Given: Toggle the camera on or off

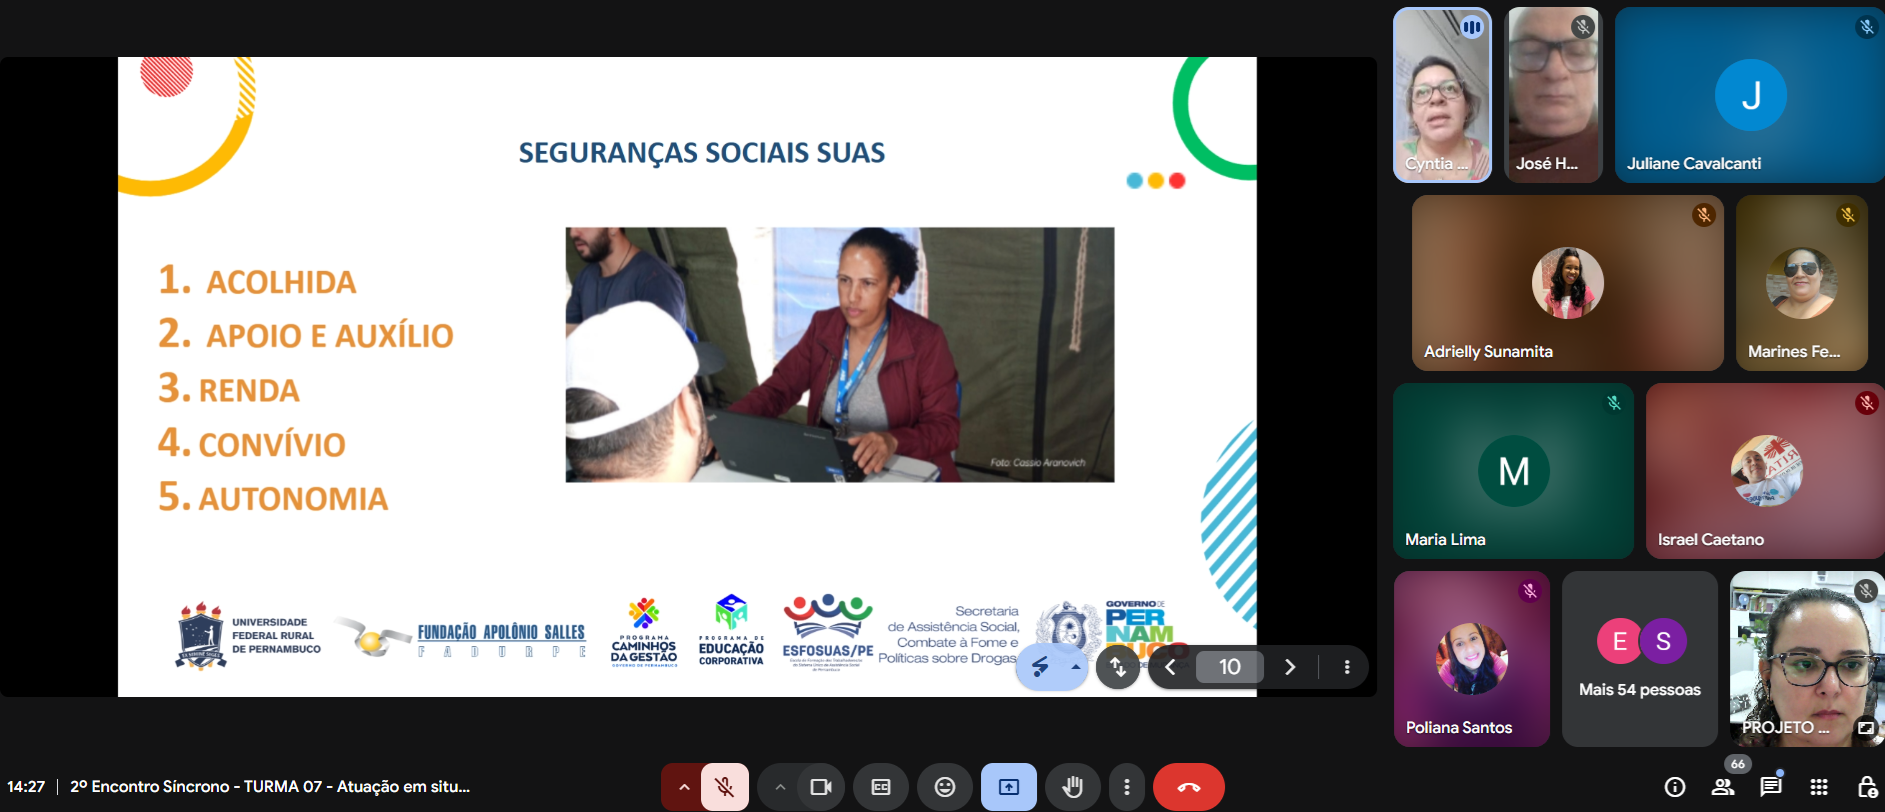Looking at the screenshot, I should (x=821, y=787).
